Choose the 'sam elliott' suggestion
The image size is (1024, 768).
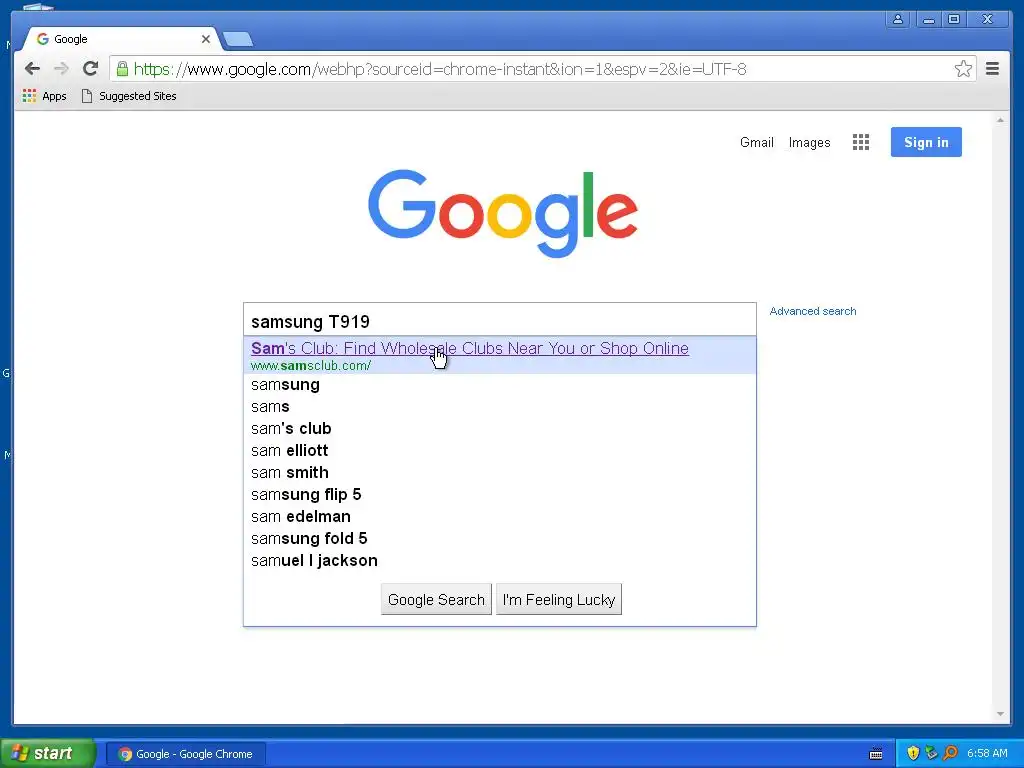click(500, 451)
